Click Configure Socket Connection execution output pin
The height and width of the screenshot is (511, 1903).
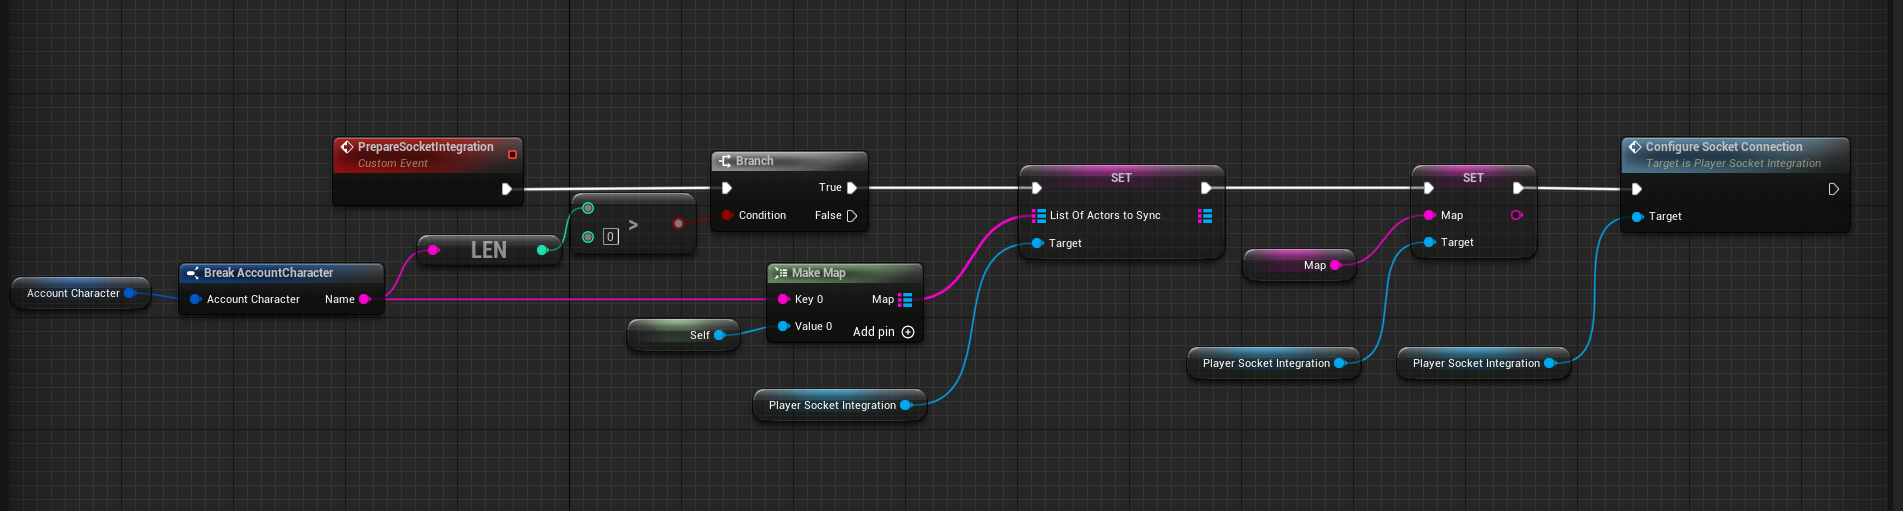[x=1834, y=188]
